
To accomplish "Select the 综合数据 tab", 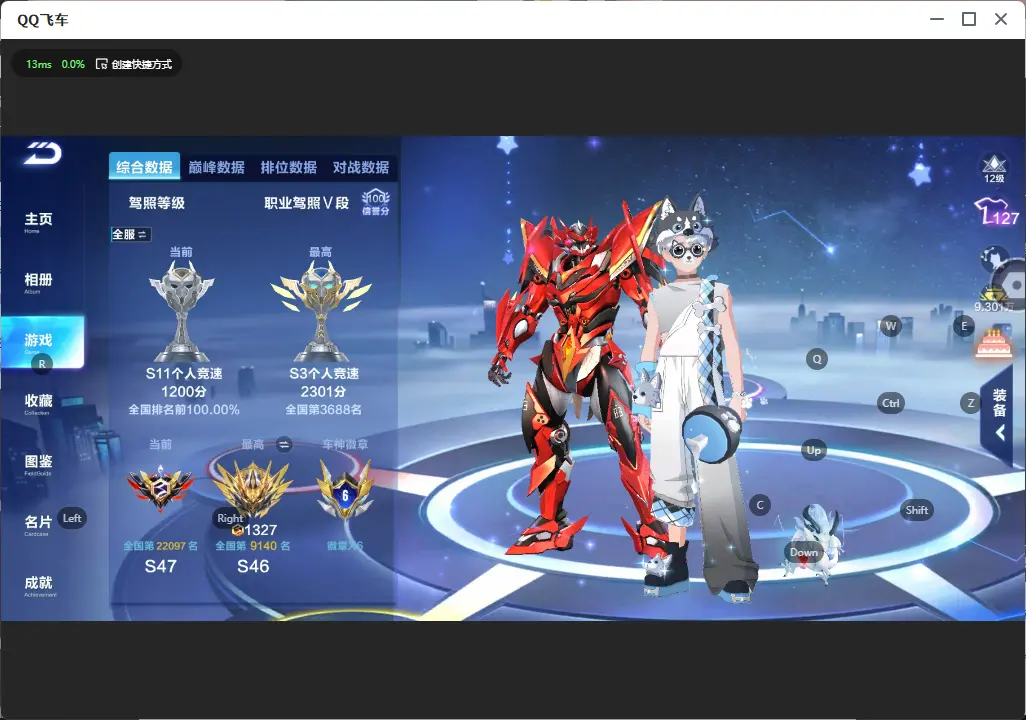I will [145, 167].
